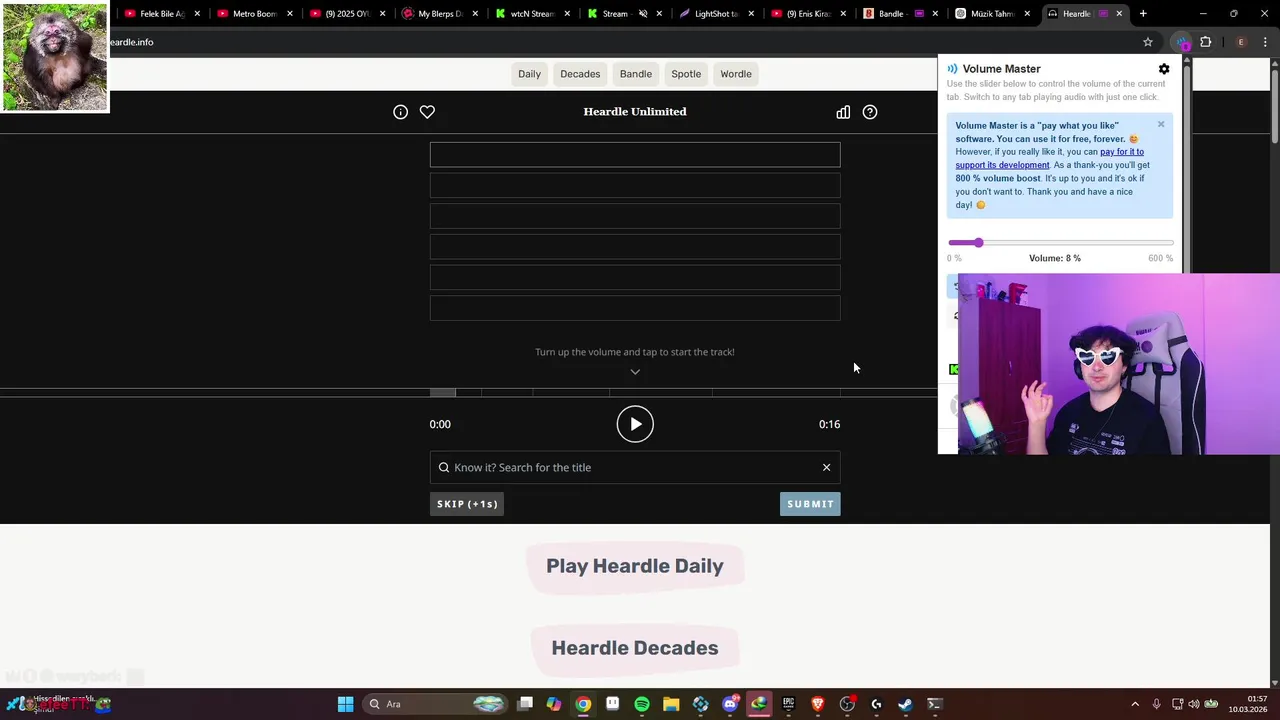Adjust the Volume Master volume slider handle
Screen dimensions: 1280x720
[x=978, y=243]
